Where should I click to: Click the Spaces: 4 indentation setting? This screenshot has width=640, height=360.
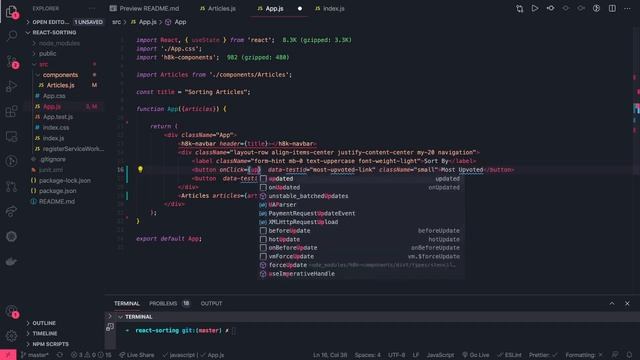click(x=367, y=355)
